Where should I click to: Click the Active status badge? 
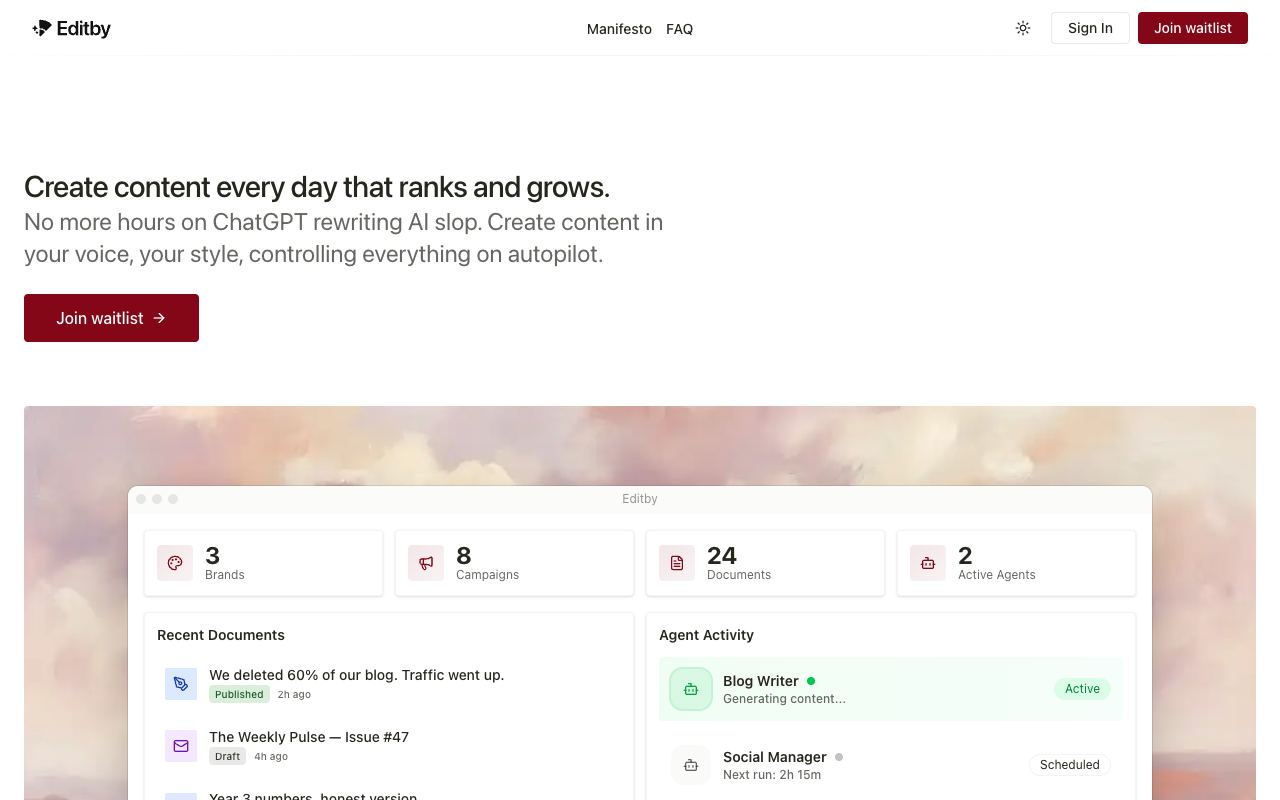point(1082,689)
